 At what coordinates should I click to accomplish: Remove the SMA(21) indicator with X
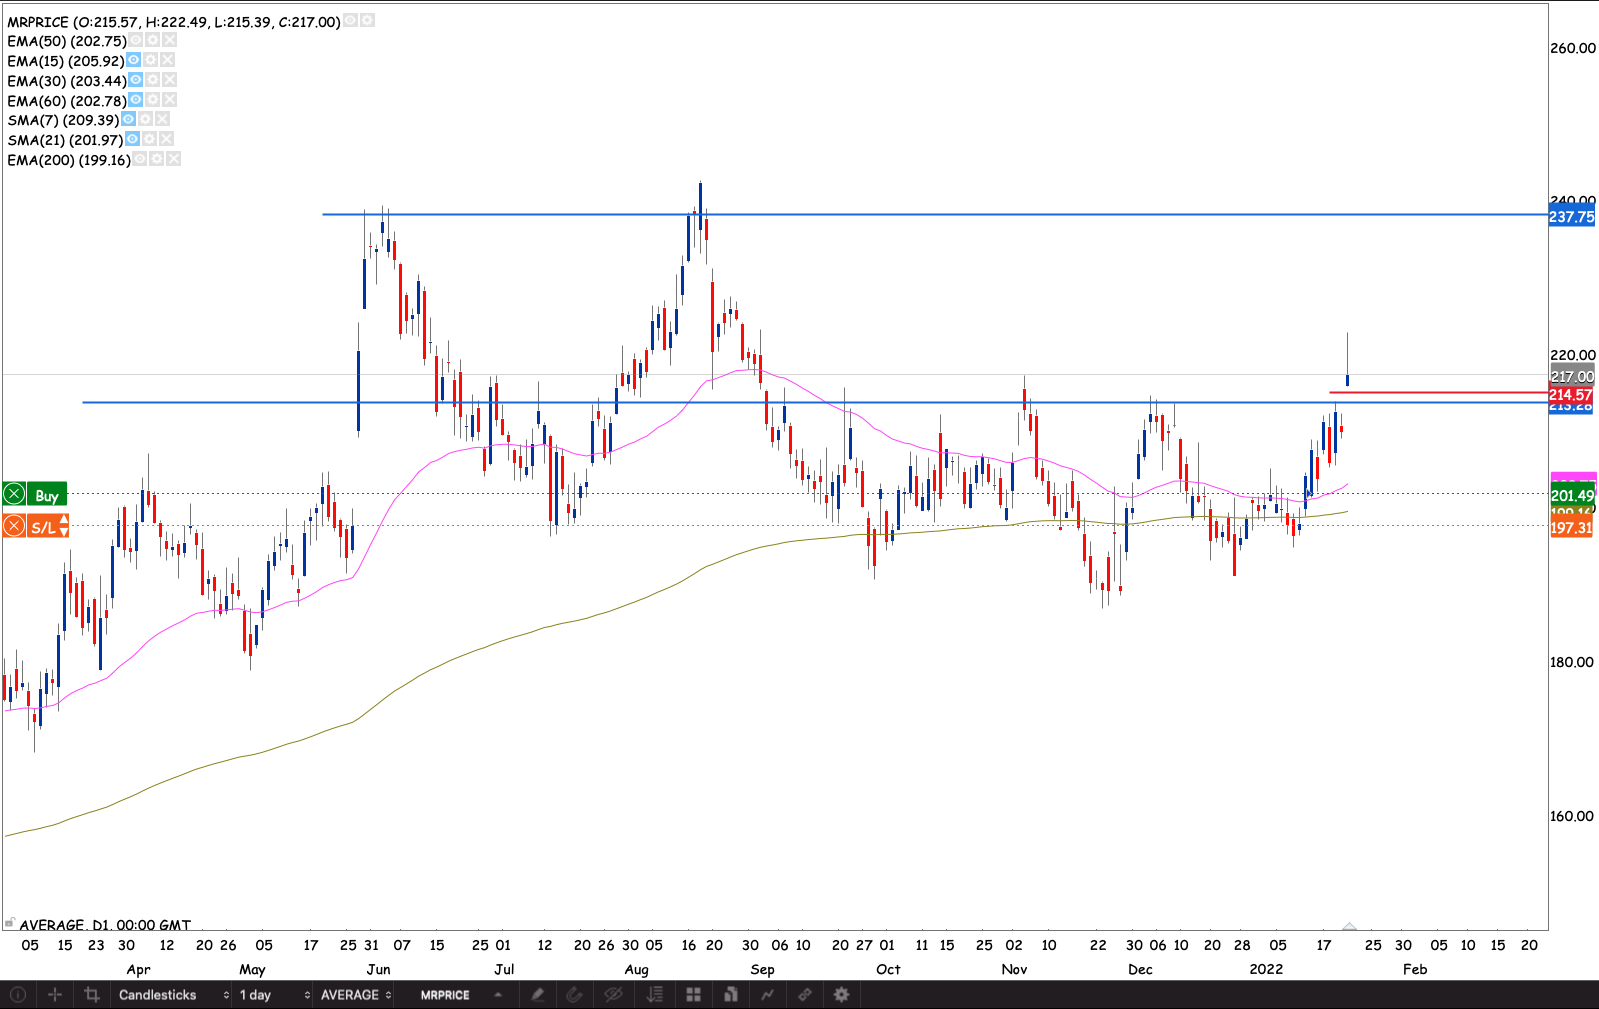(x=166, y=139)
